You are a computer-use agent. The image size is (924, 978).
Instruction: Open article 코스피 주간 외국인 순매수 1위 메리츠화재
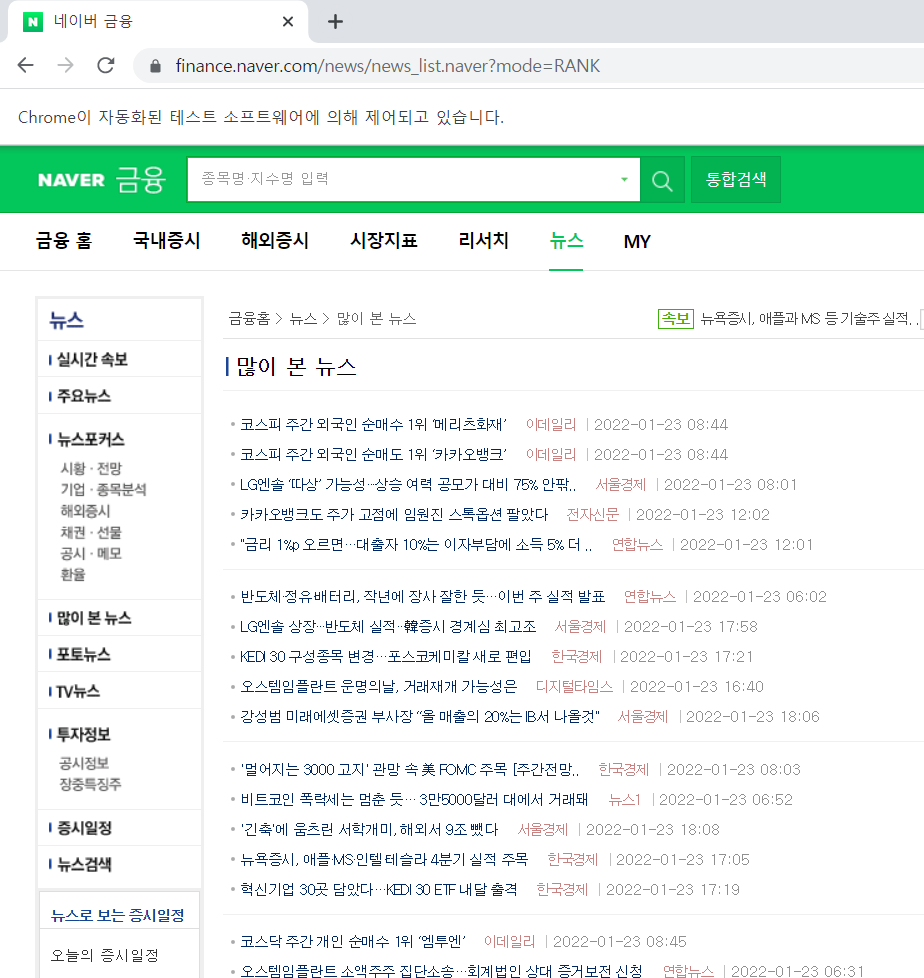[373, 425]
